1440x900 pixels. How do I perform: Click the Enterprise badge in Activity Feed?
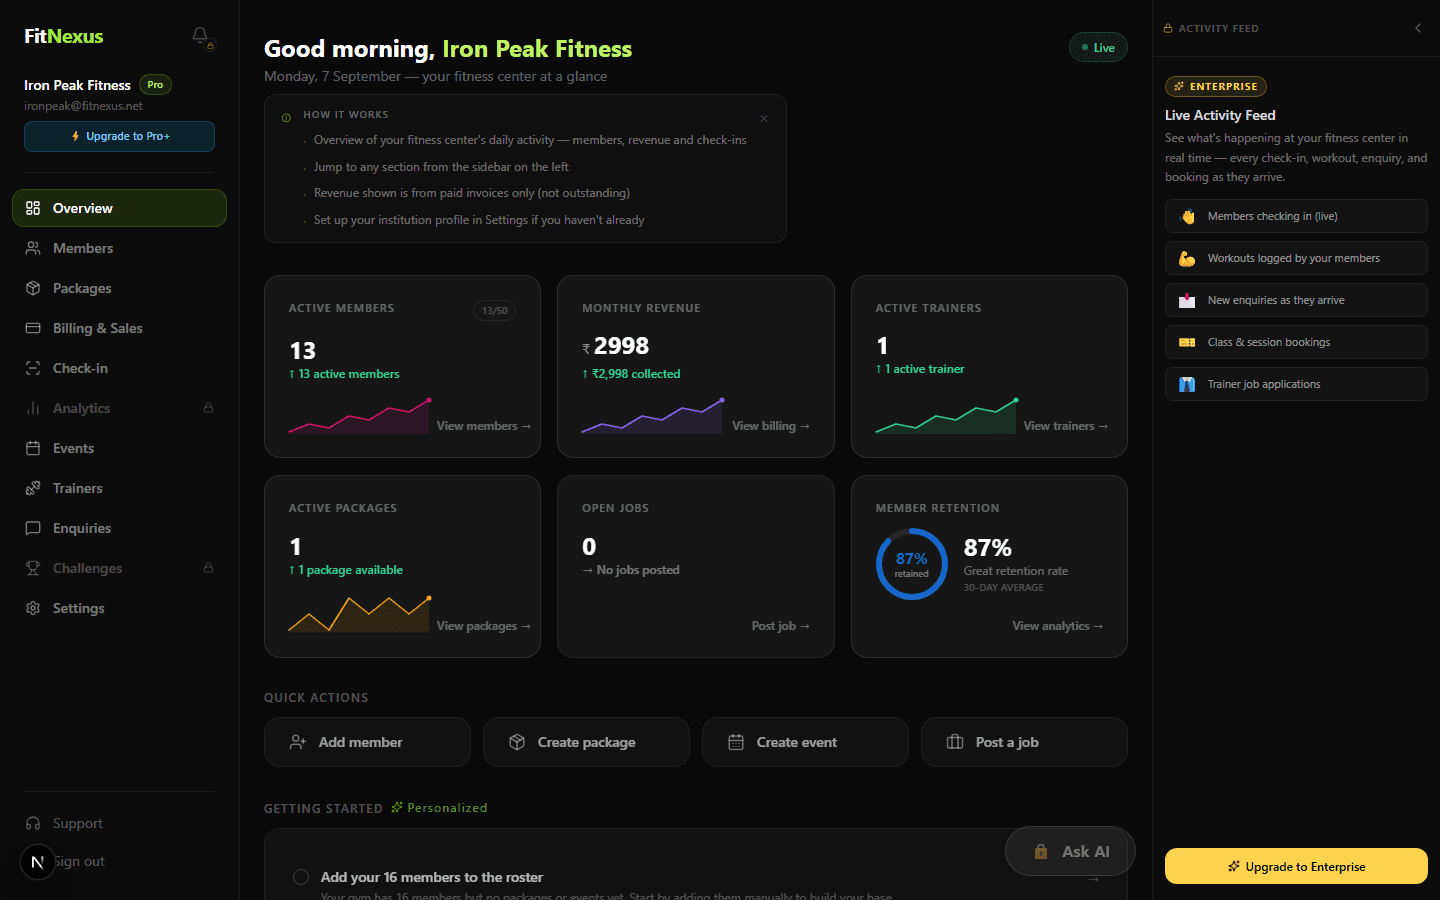click(x=1216, y=87)
